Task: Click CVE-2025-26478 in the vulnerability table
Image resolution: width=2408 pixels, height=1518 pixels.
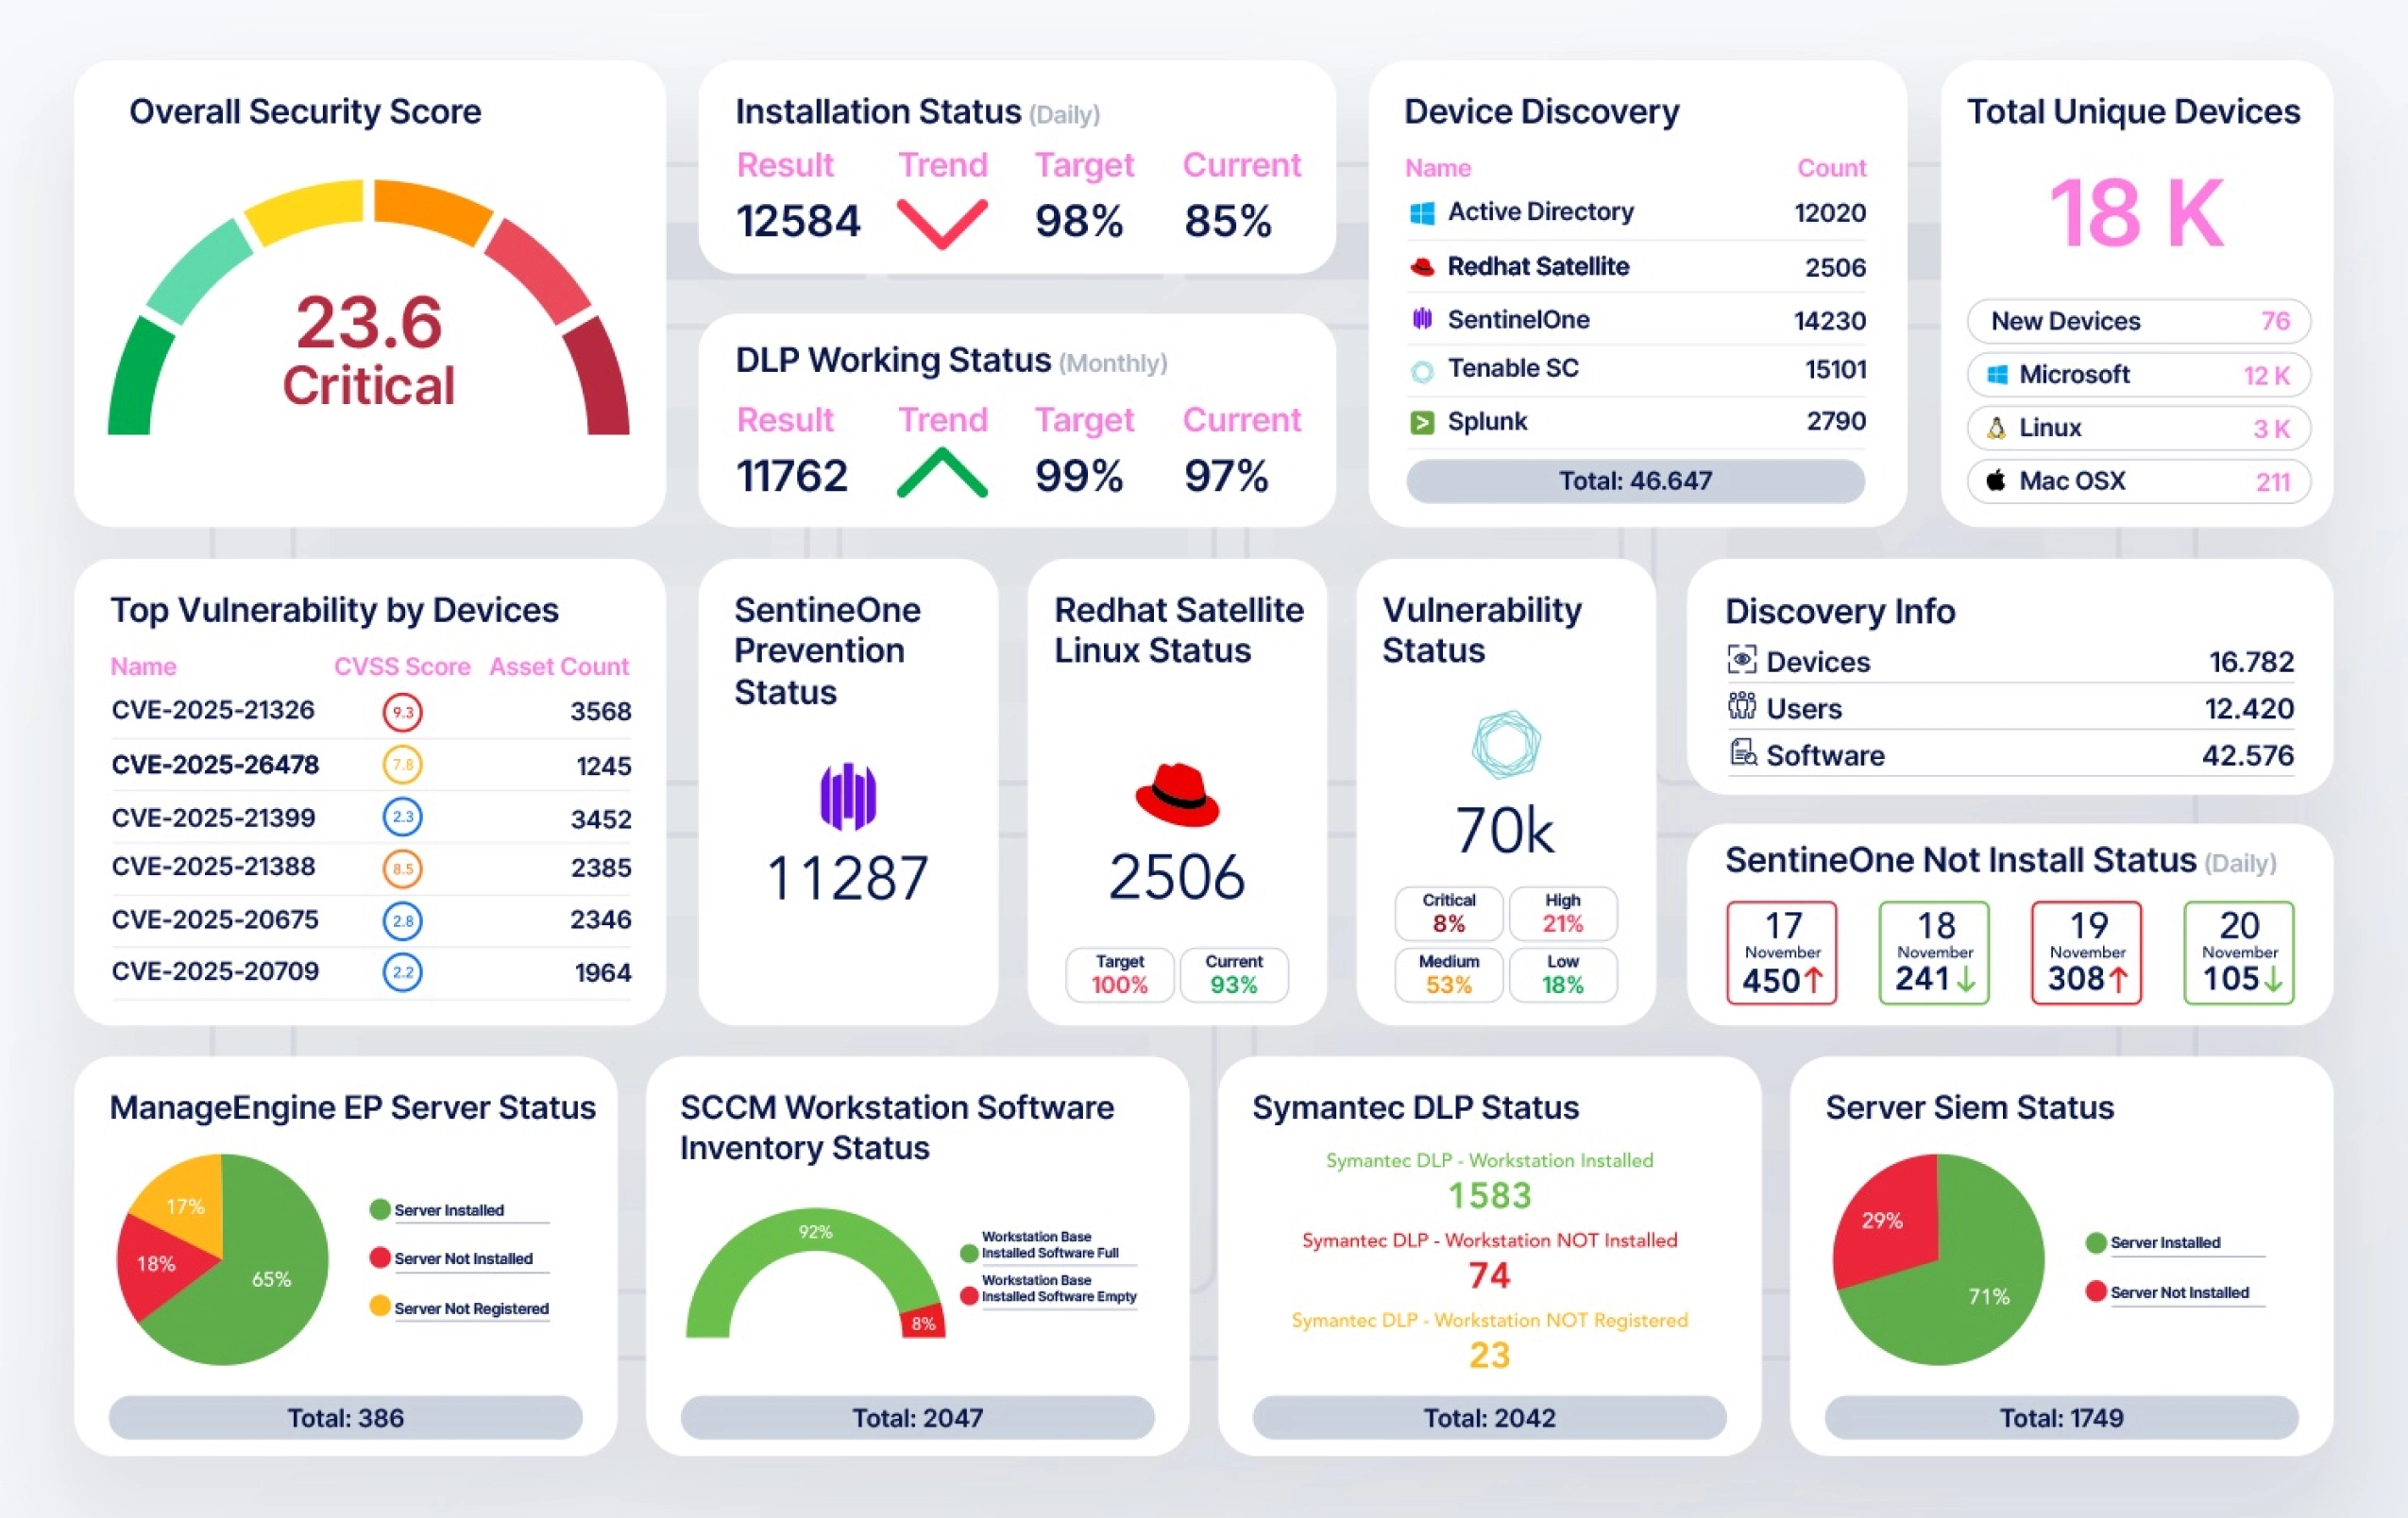Action: tap(215, 764)
